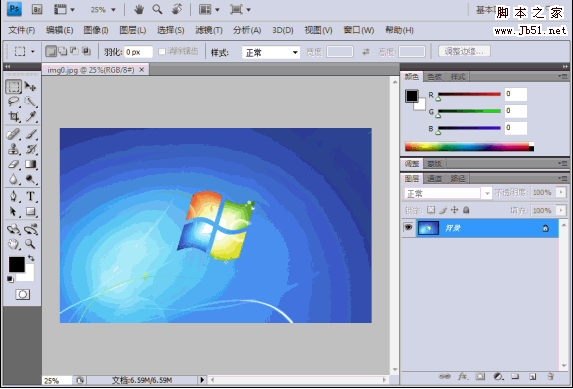Close the img0.jpg document tab
The width and height of the screenshot is (573, 389).
click(142, 69)
